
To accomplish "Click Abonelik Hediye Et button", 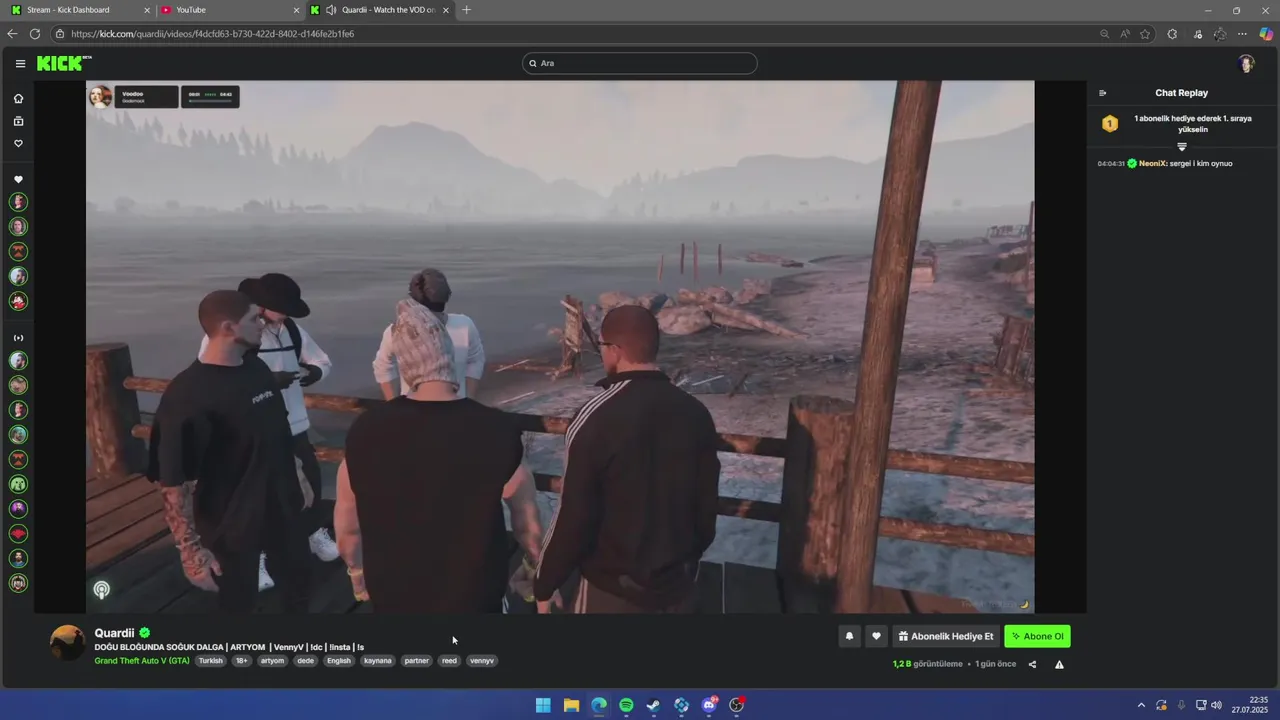I will (x=946, y=636).
